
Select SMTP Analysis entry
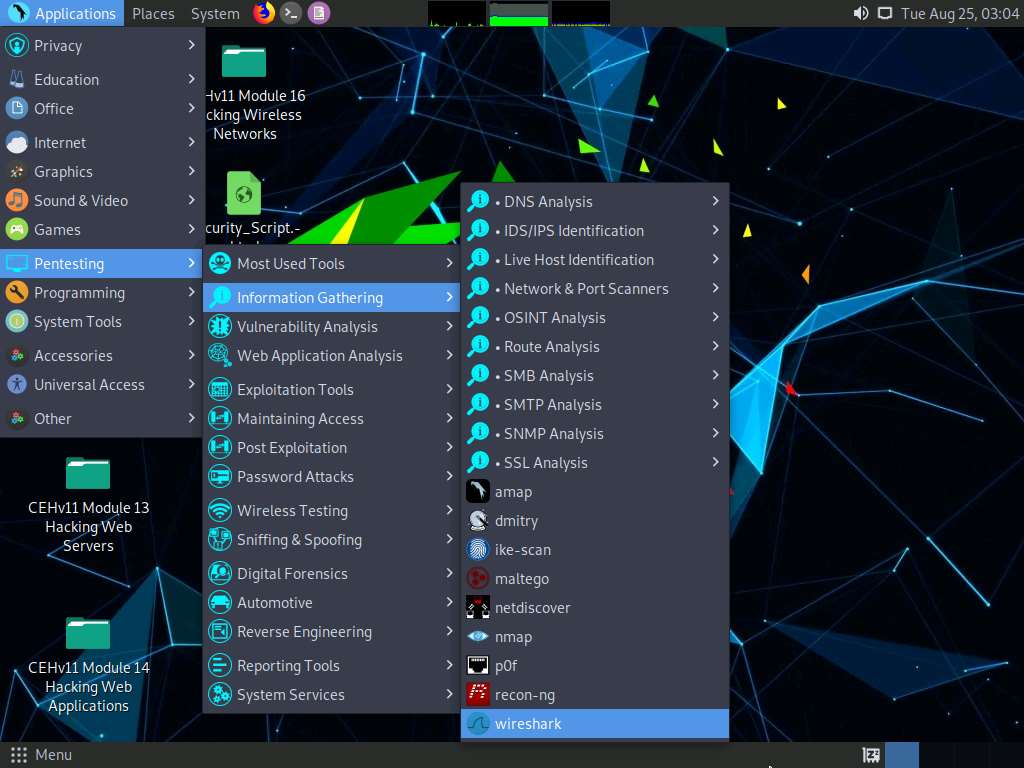(595, 404)
